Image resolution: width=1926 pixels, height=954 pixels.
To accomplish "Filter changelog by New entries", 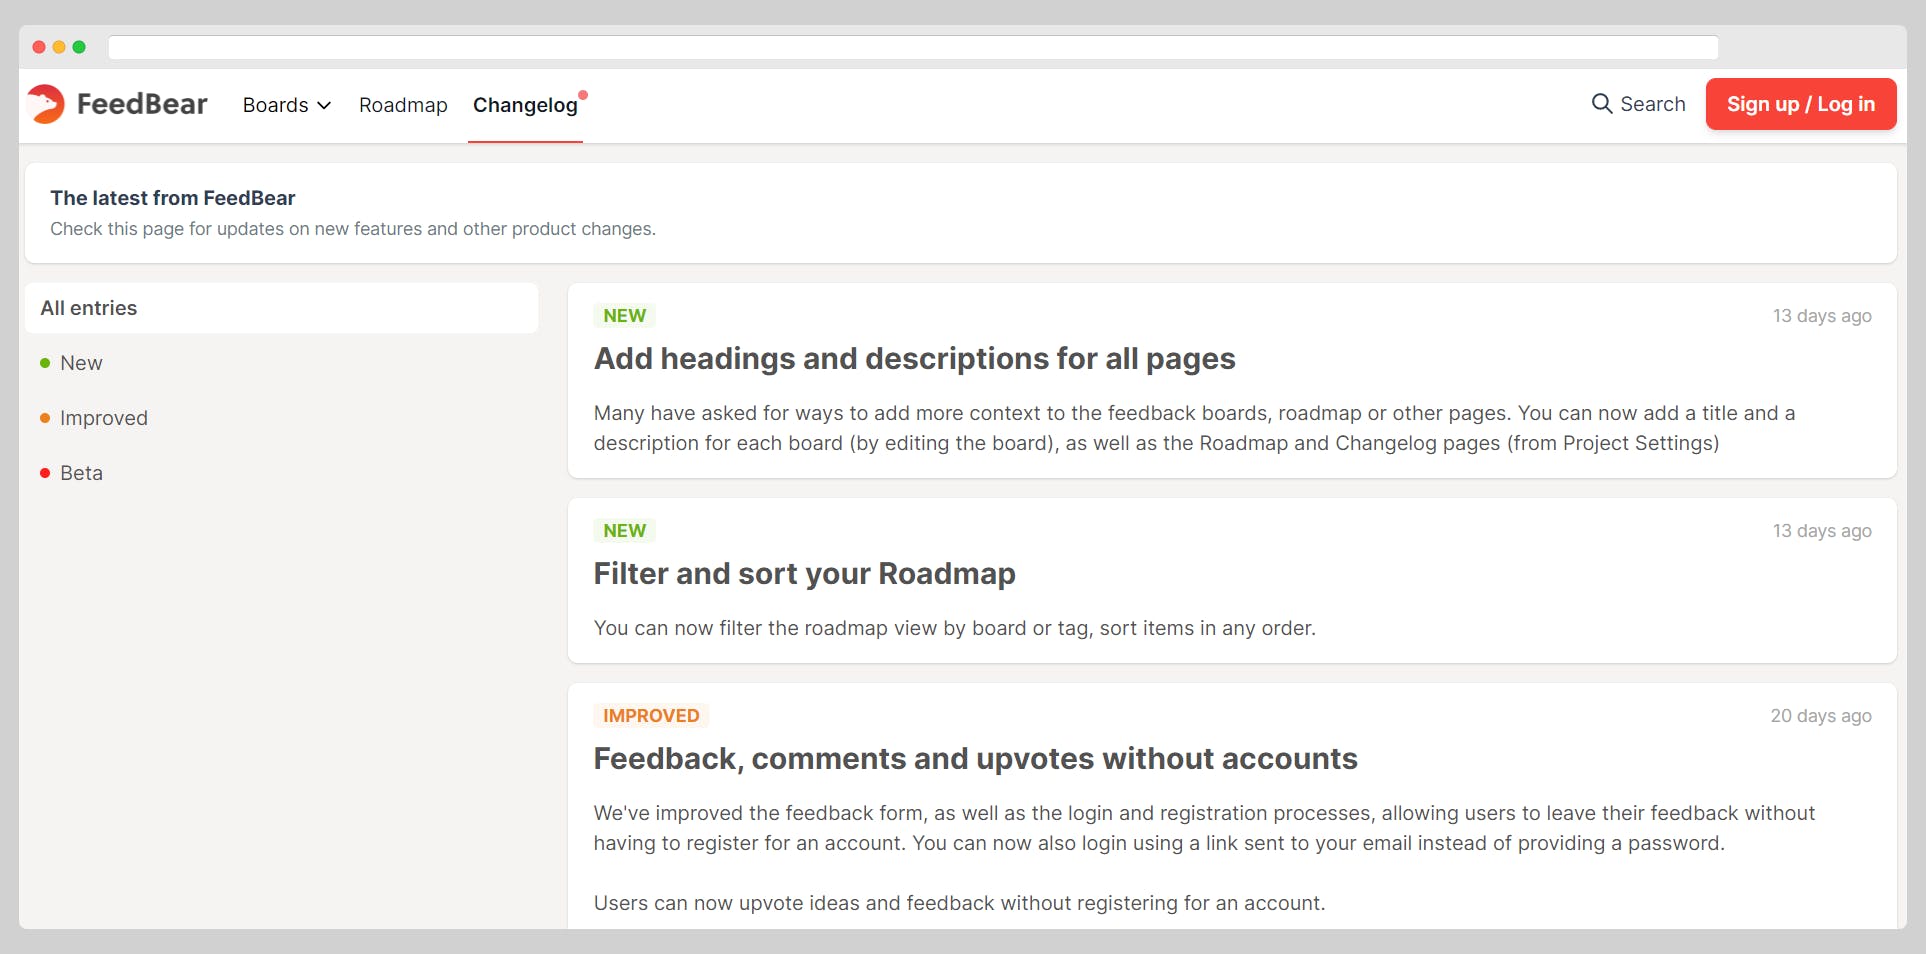I will click(x=81, y=363).
